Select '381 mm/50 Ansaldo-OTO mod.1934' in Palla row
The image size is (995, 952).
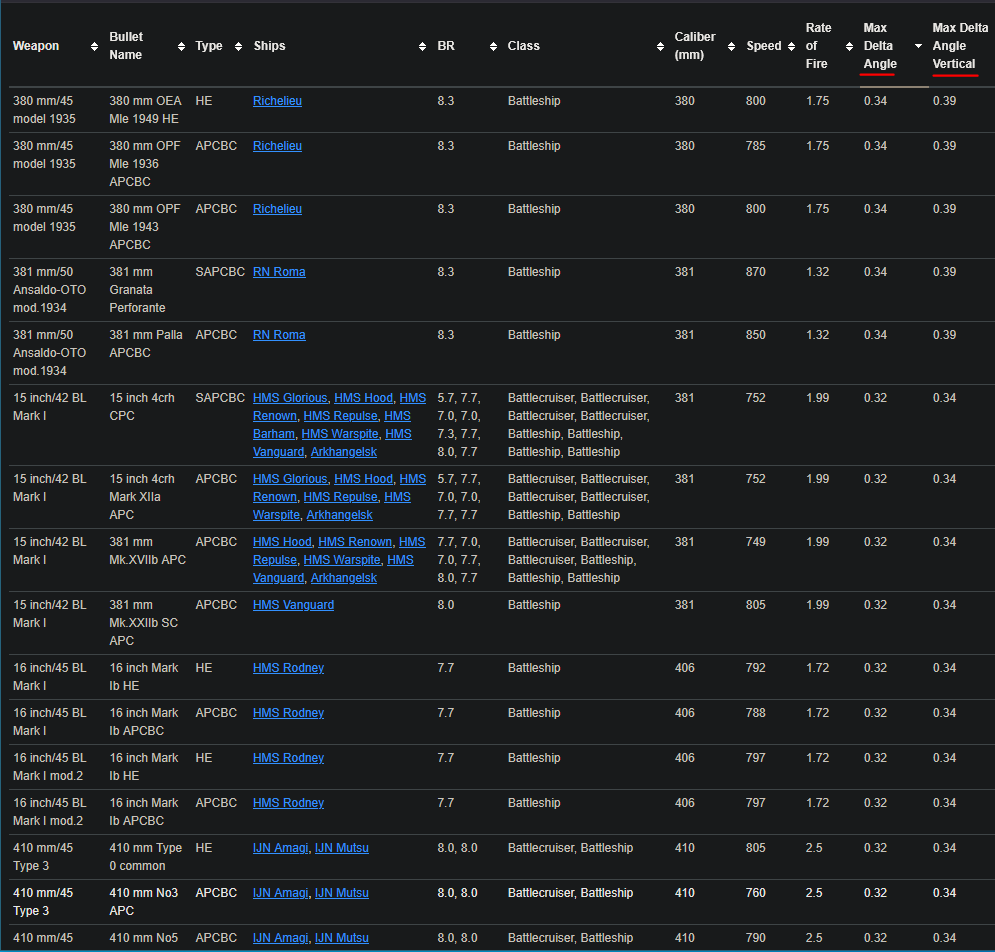click(x=49, y=352)
